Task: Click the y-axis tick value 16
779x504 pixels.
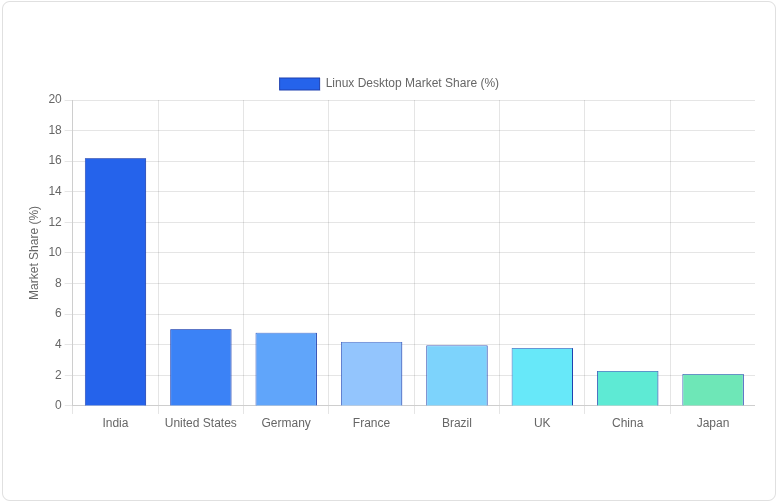Action: point(55,161)
